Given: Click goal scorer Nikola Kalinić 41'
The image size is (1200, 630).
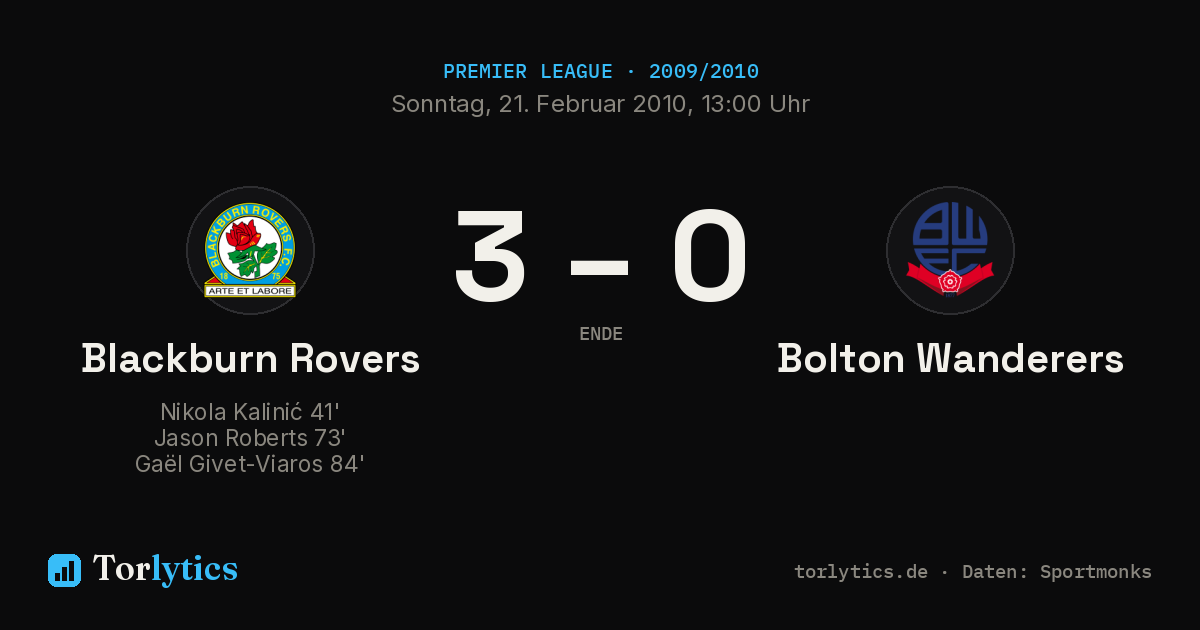Looking at the screenshot, I should 250,412.
